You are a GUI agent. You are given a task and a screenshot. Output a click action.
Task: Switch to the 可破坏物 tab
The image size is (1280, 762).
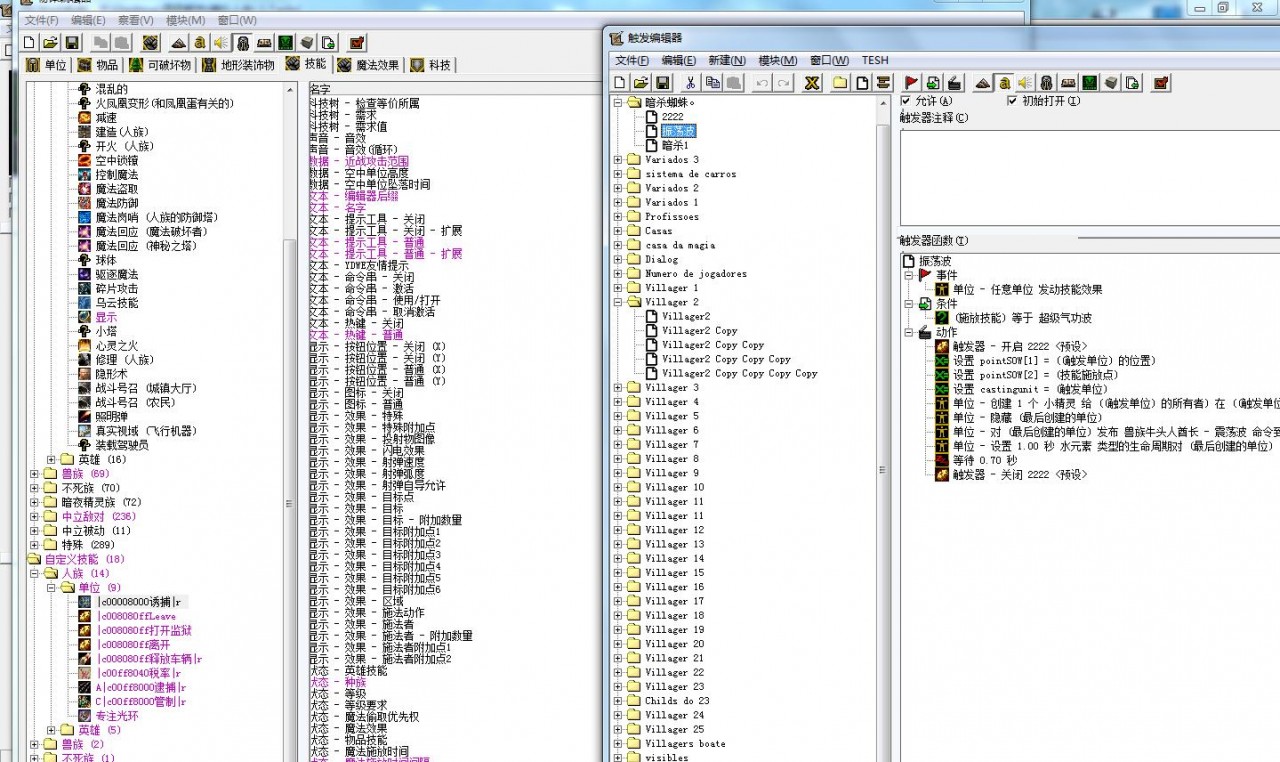coord(160,65)
